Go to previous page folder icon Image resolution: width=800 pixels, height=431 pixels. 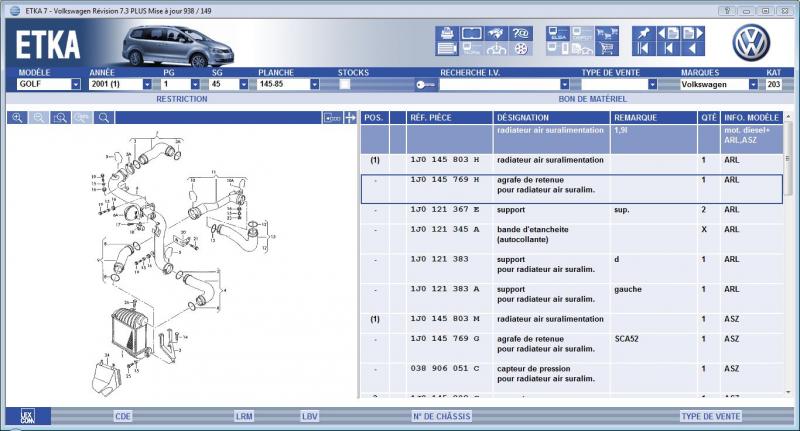pos(668,33)
